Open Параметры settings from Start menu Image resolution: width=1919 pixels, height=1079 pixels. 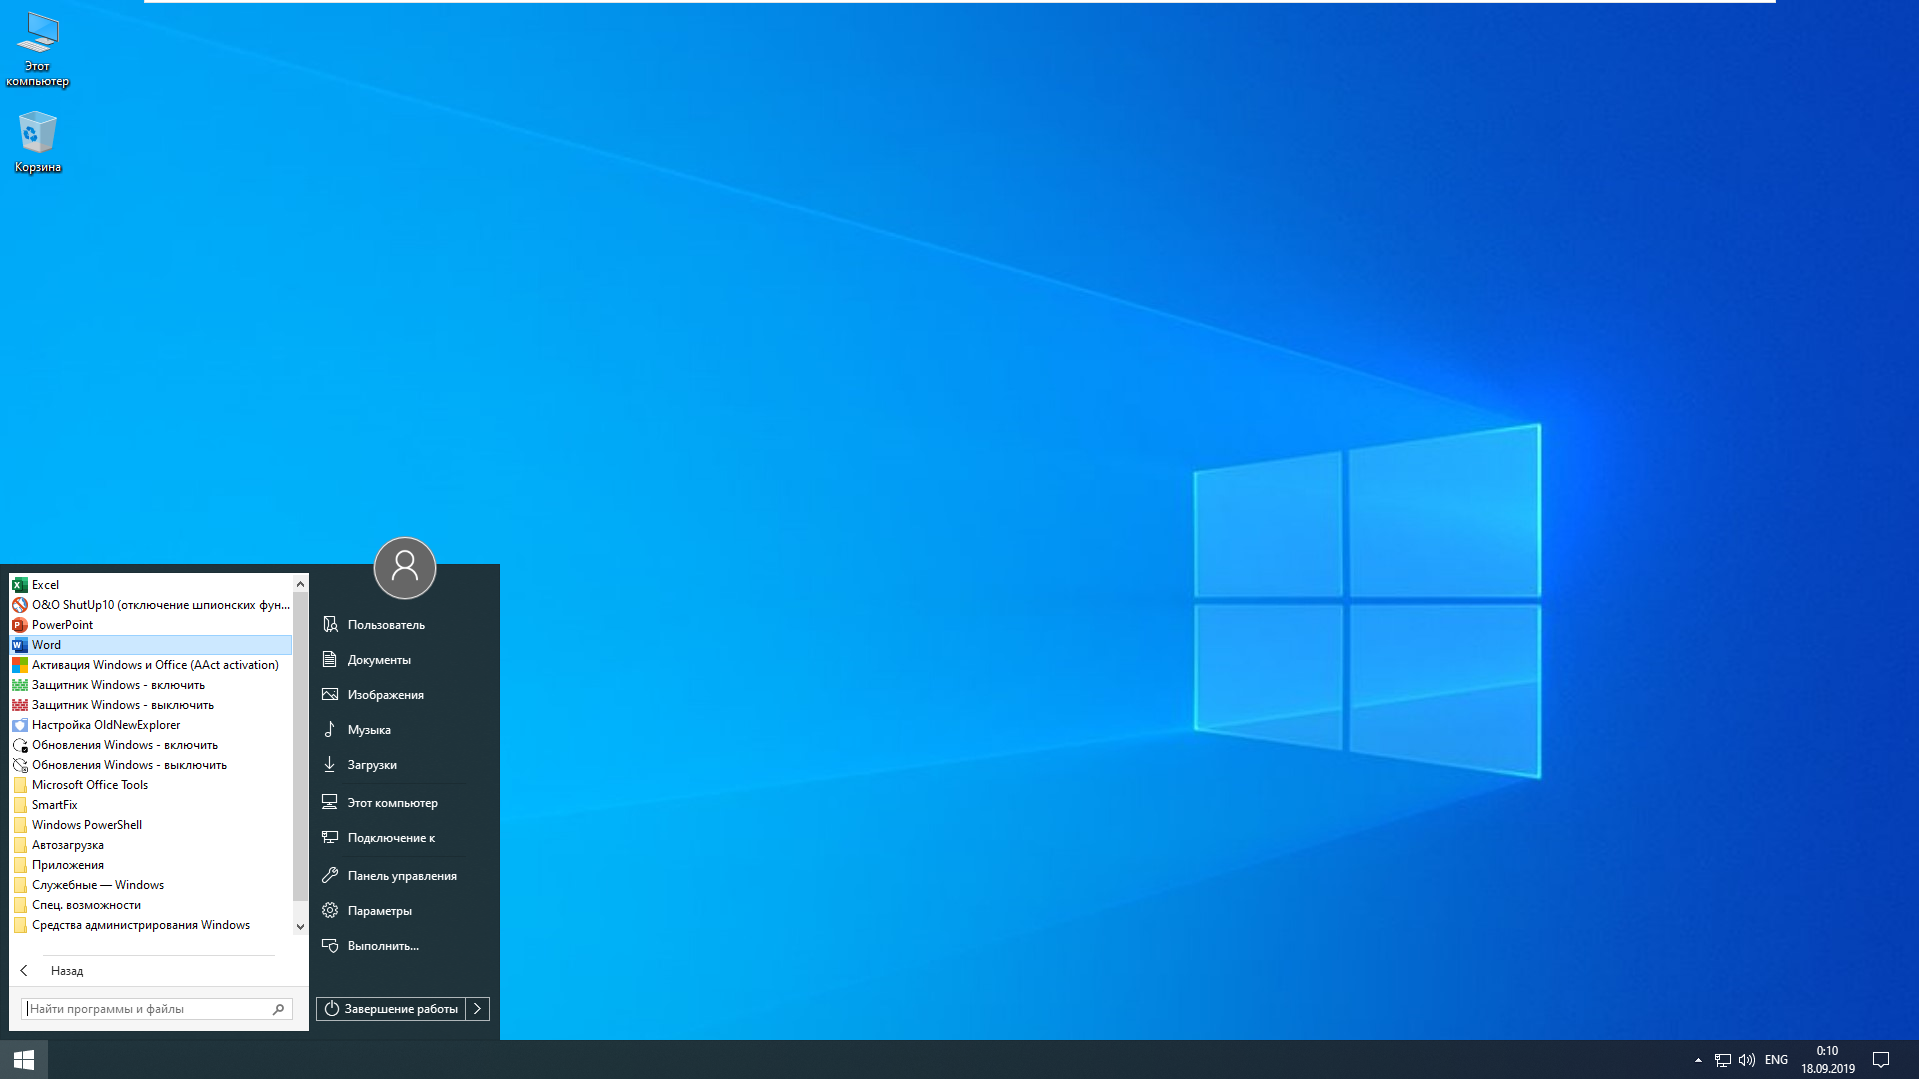379,911
